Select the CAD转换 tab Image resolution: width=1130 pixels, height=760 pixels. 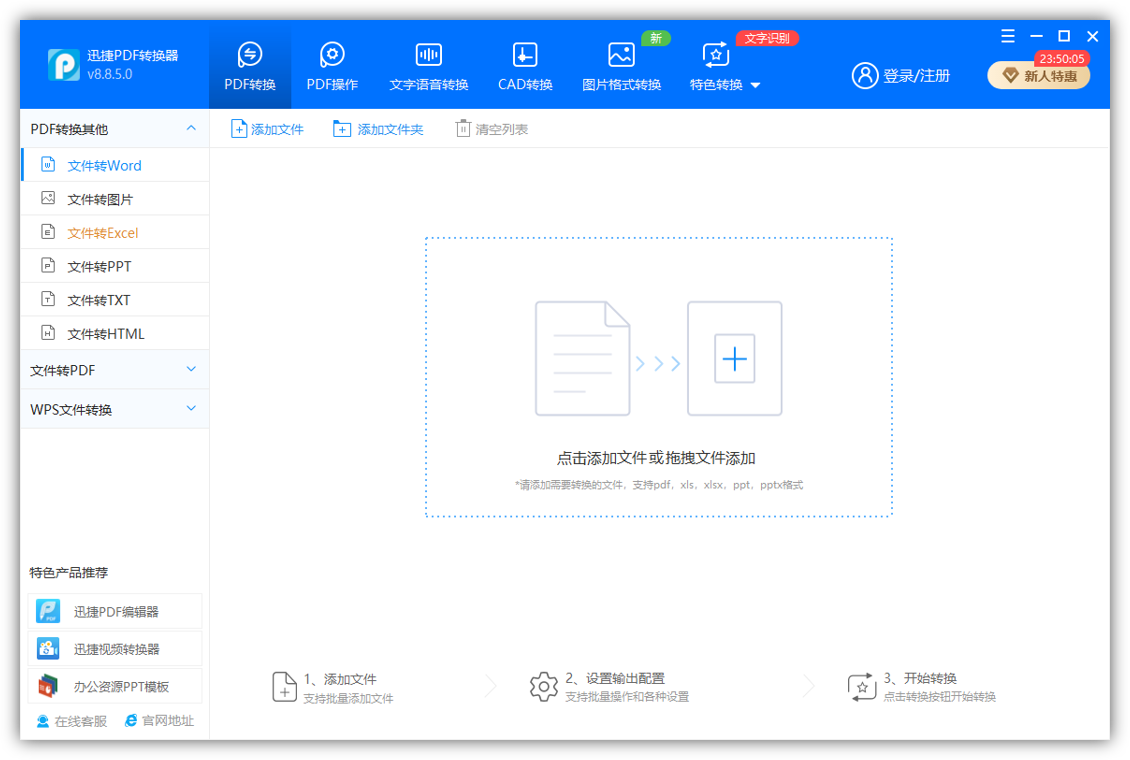[525, 66]
